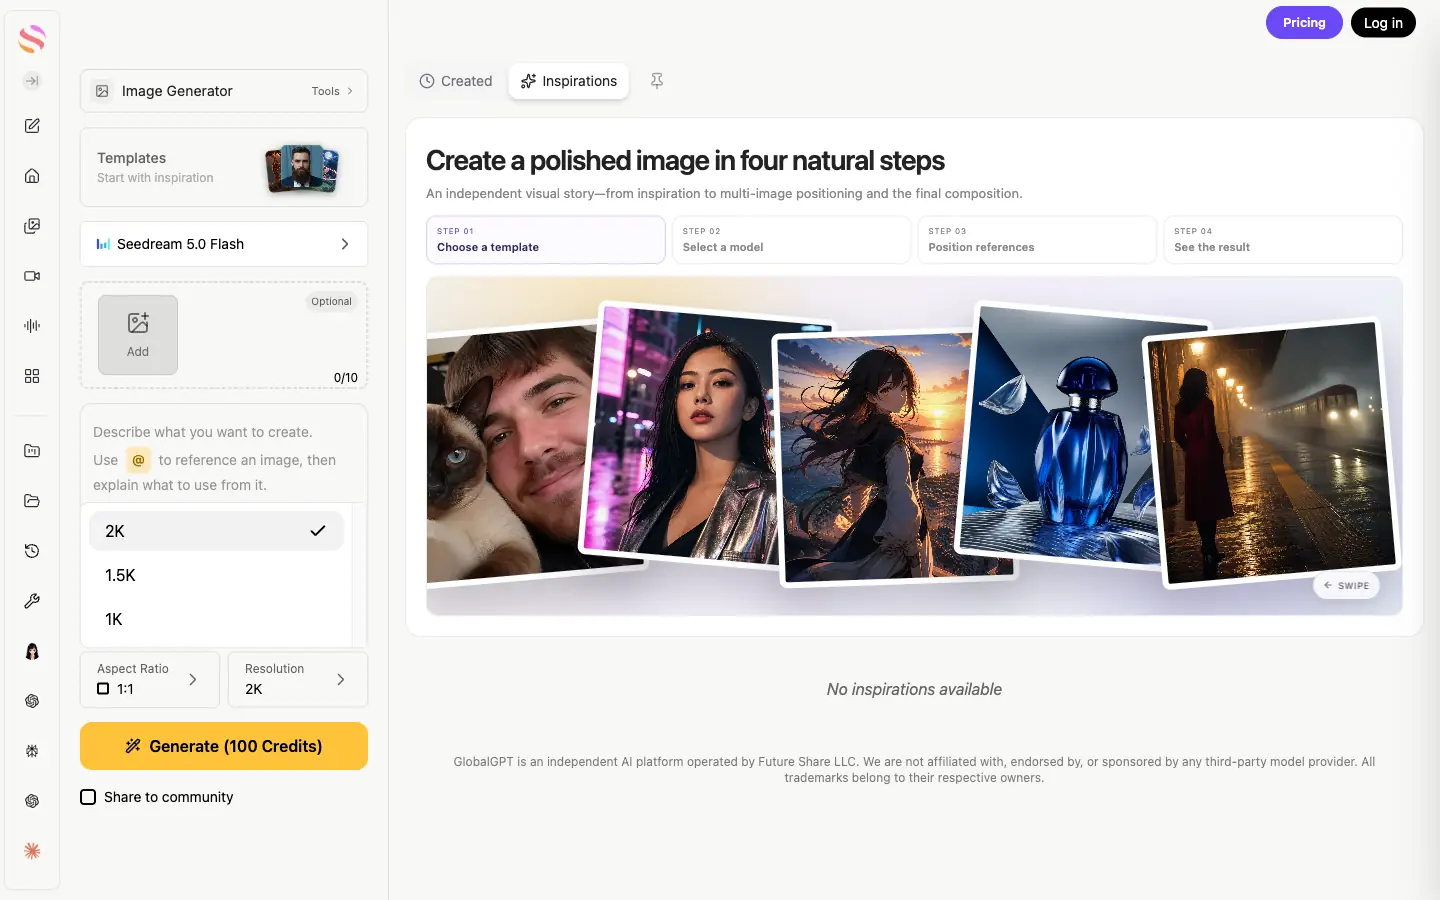Open the new chat edit icon

point(32,126)
